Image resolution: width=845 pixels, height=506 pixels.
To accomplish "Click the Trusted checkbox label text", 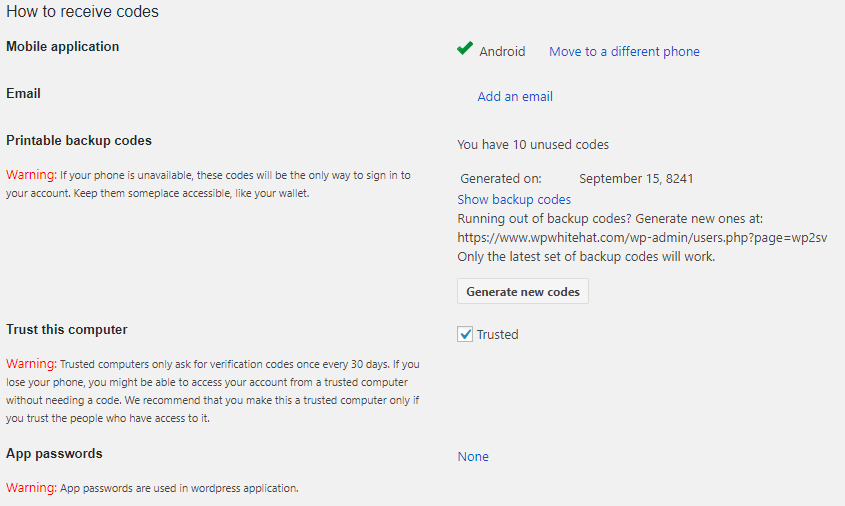I will [x=497, y=335].
